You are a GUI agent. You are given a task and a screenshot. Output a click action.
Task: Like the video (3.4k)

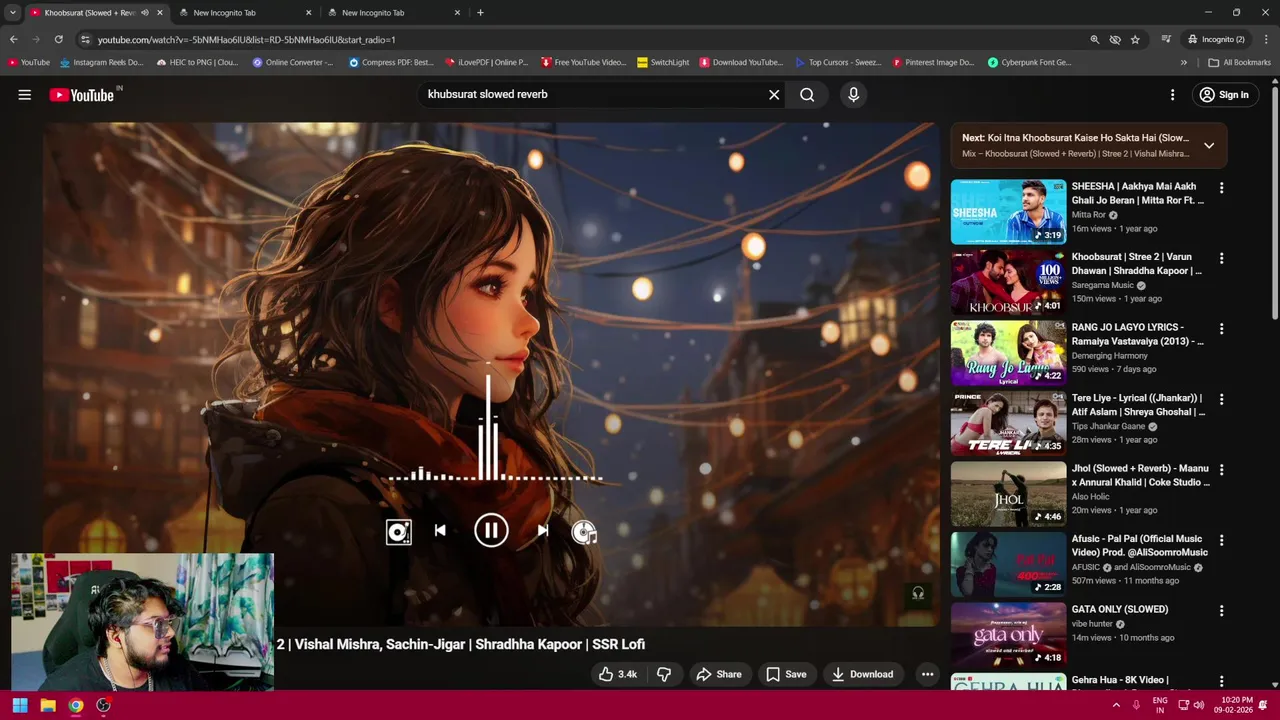(617, 674)
